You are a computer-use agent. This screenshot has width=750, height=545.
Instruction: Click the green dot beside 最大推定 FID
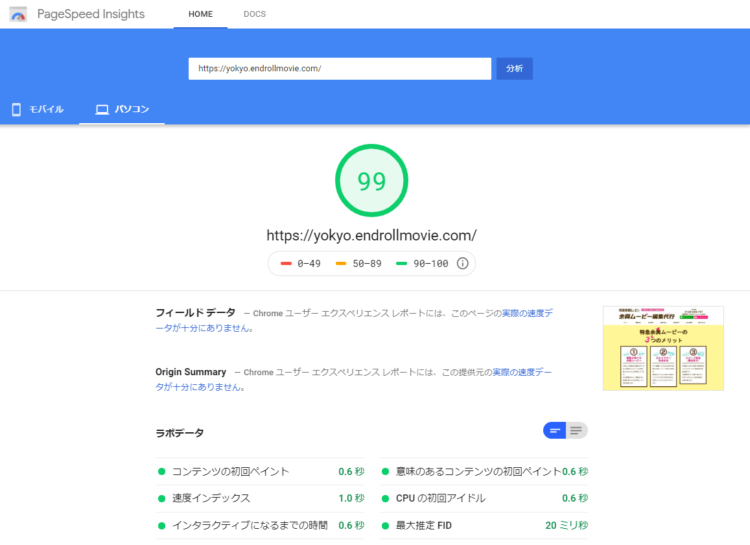click(x=385, y=525)
